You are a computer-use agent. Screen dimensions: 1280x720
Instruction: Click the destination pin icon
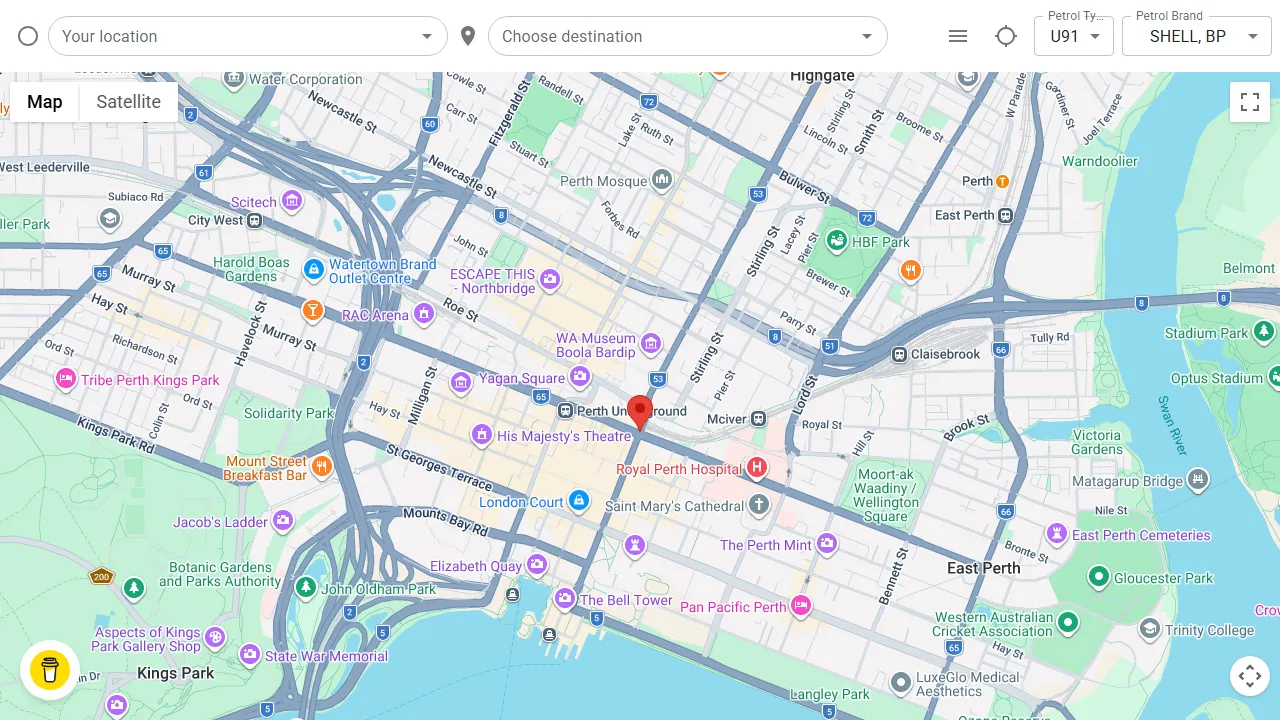pos(467,36)
